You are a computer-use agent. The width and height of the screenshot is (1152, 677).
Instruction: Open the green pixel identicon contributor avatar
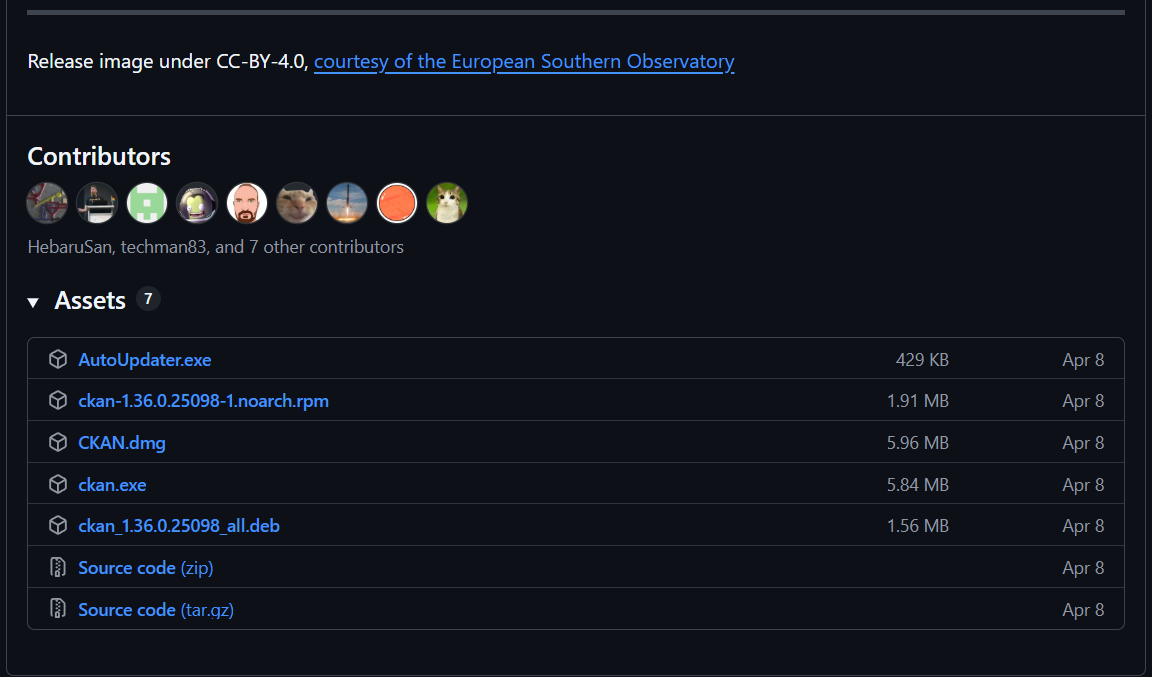pos(147,203)
